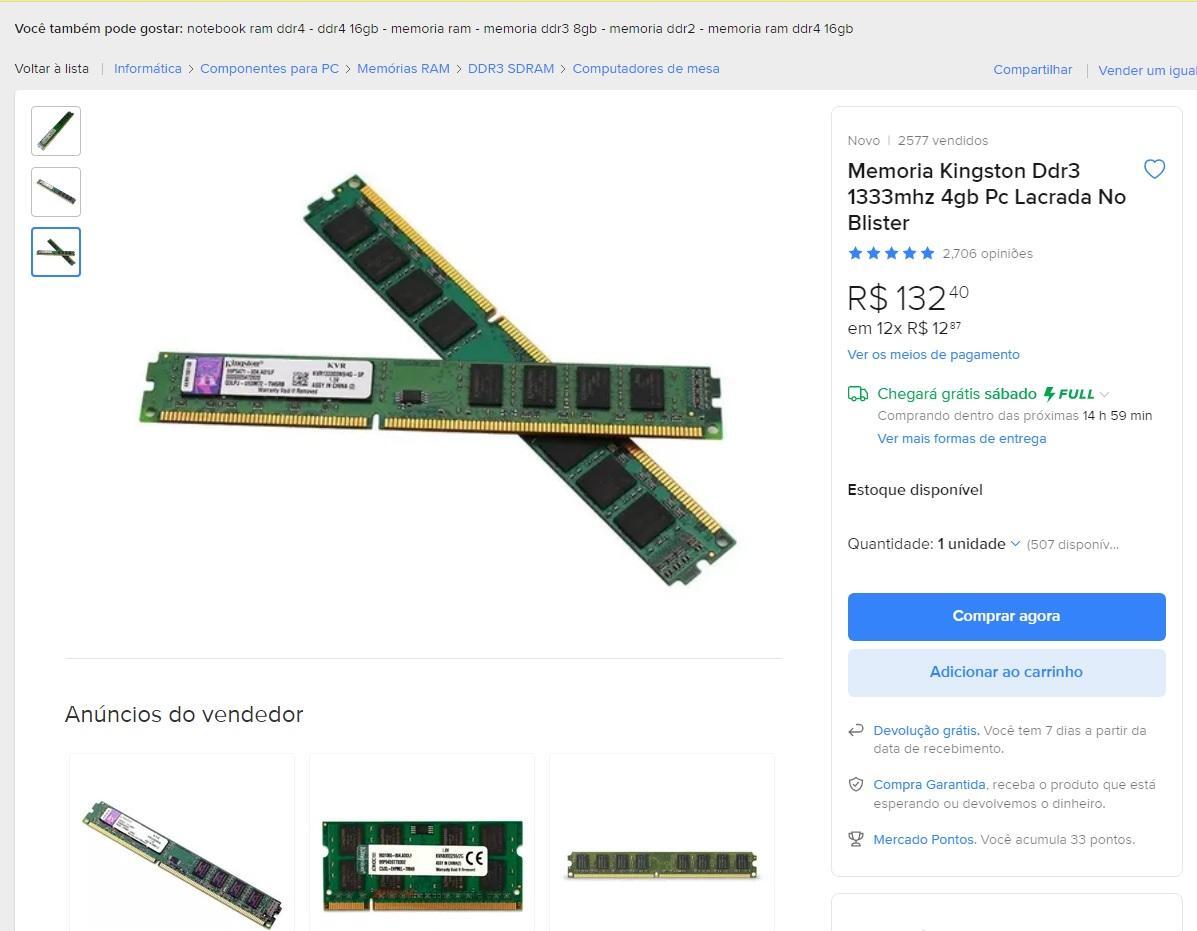Expand the Chegará grátis sábado chevron

pos(1105,395)
